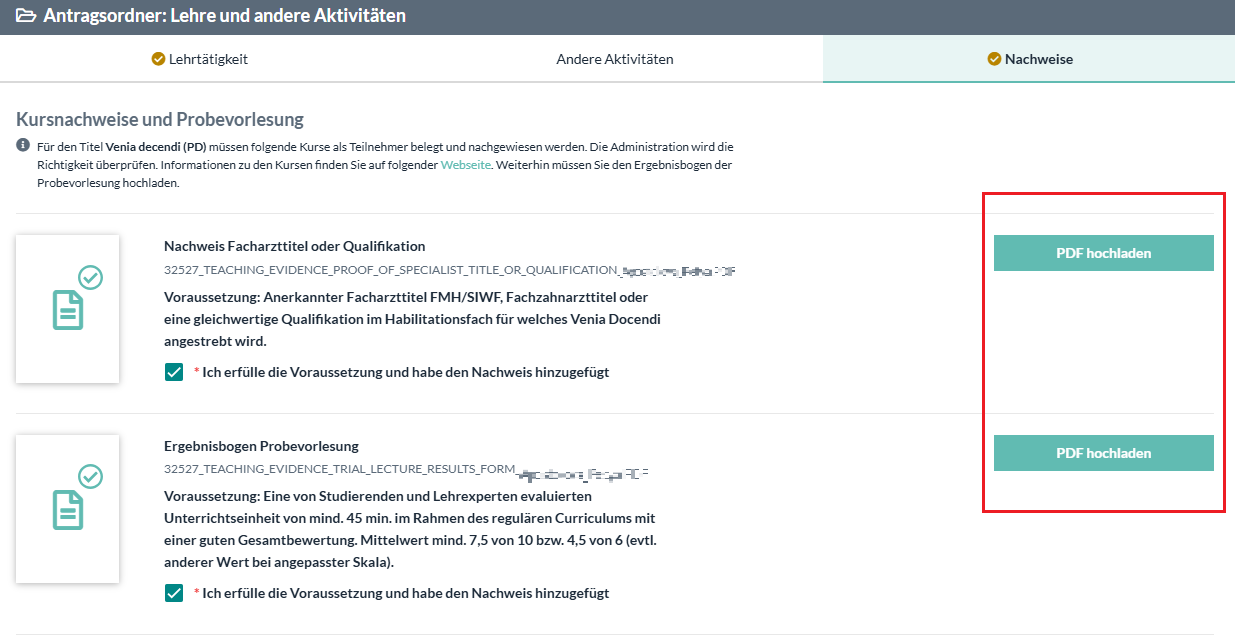Click the document icon for Nachweis Facharzttitel
Image resolution: width=1235 pixels, height=640 pixels.
point(67,311)
